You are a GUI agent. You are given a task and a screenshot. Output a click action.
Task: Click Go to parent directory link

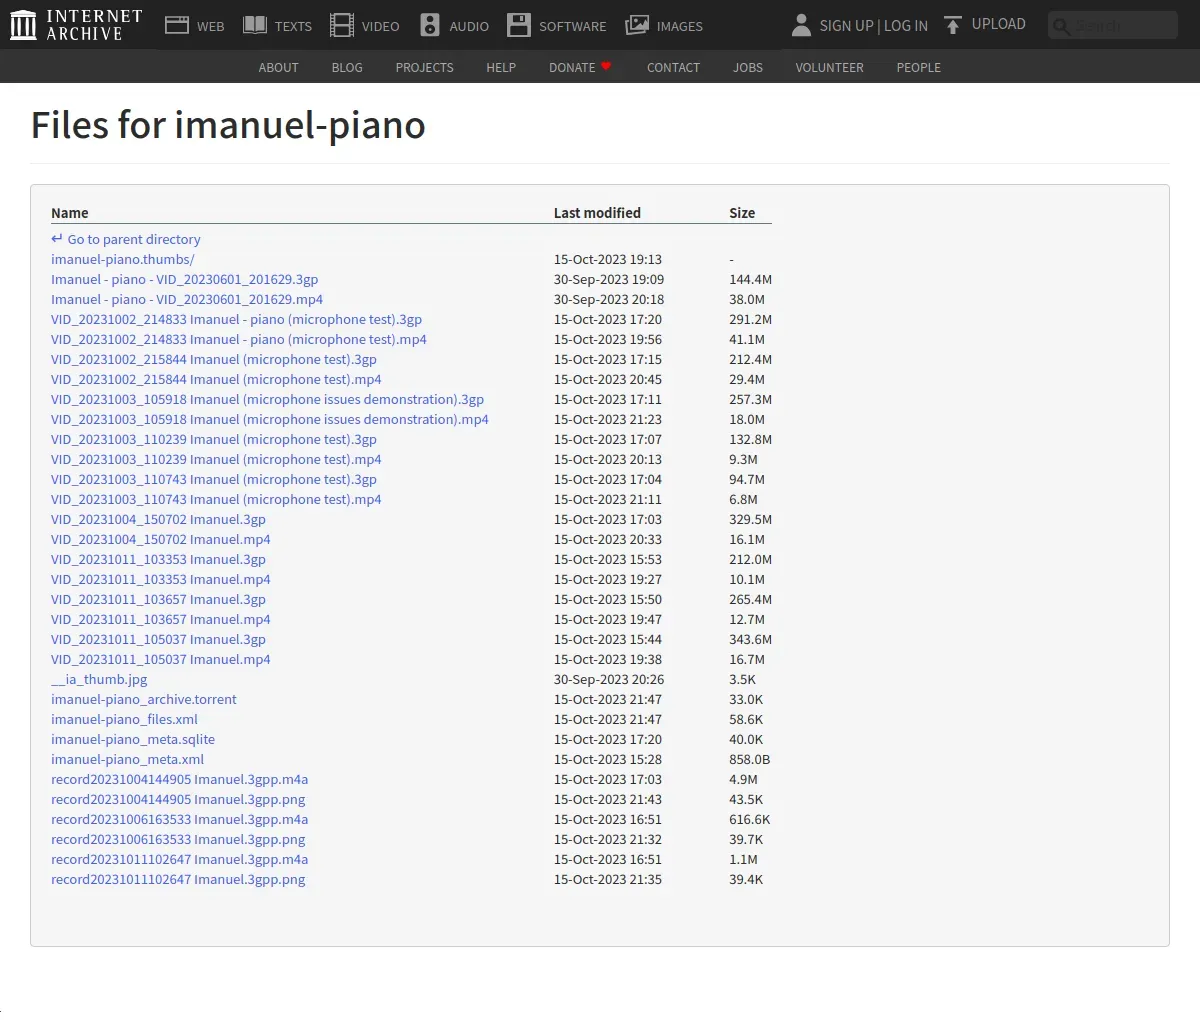126,239
